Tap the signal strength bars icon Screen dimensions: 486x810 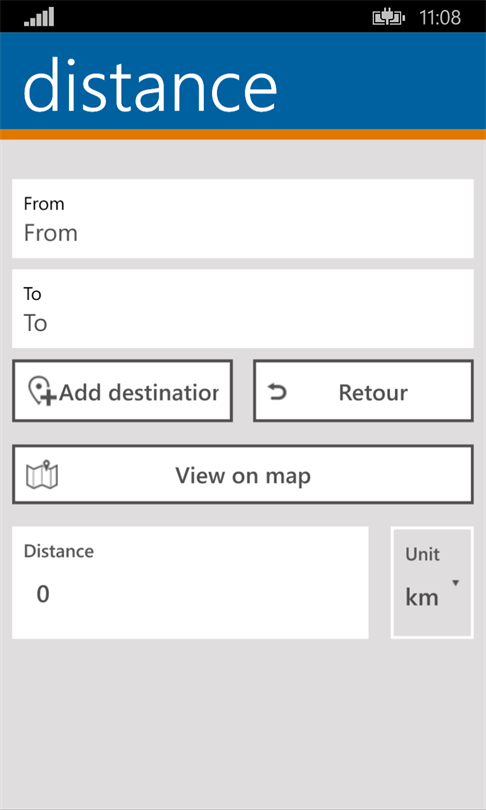(x=39, y=17)
